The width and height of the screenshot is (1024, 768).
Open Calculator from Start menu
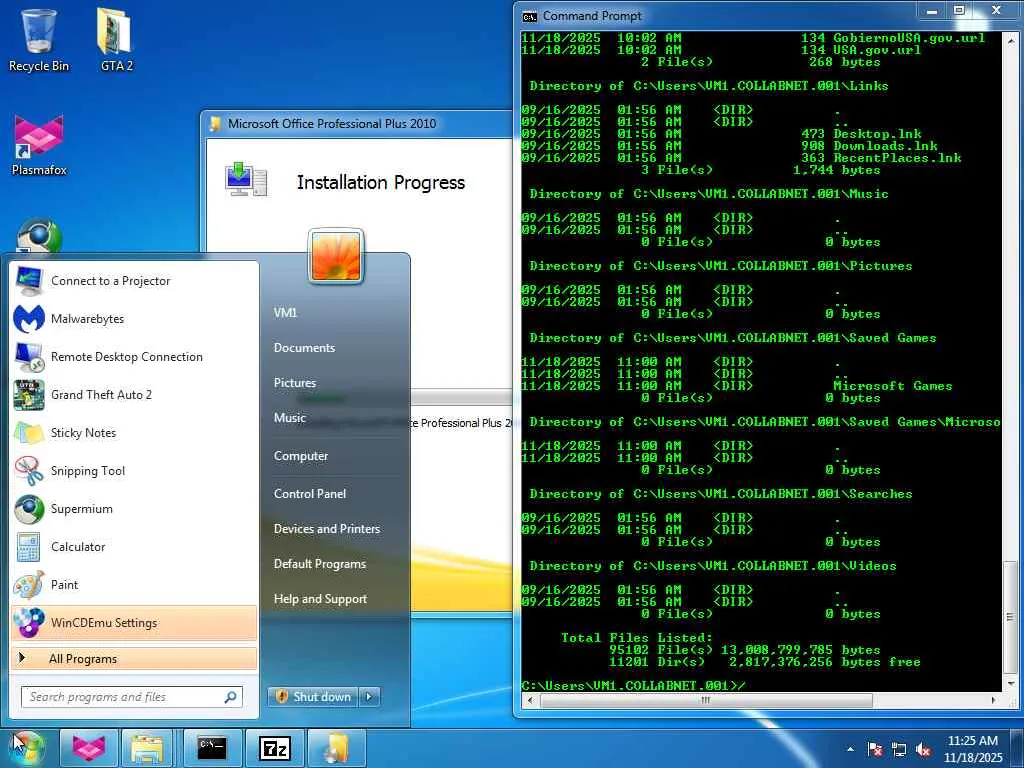pyautogui.click(x=134, y=547)
